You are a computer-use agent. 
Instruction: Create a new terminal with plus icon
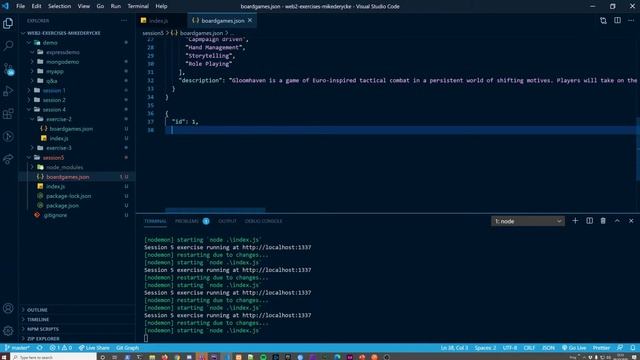pyautogui.click(x=575, y=221)
